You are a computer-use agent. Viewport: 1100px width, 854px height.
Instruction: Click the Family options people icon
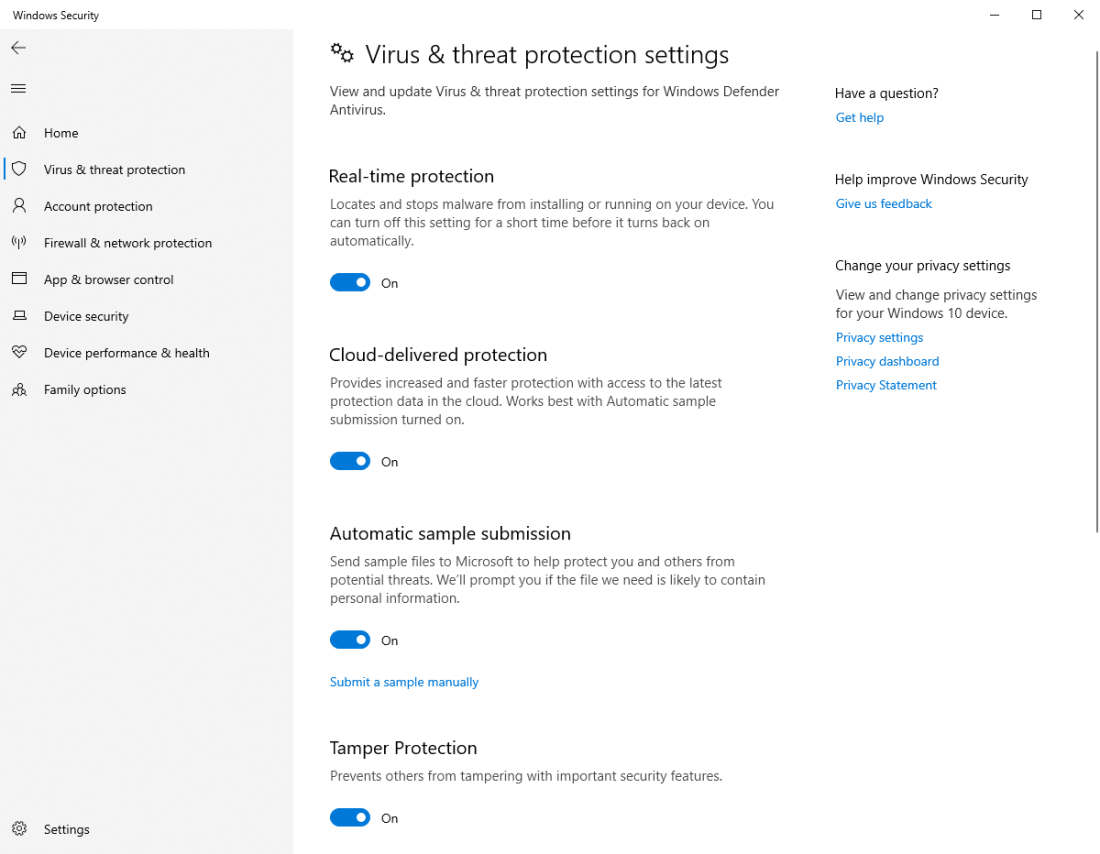coord(19,390)
